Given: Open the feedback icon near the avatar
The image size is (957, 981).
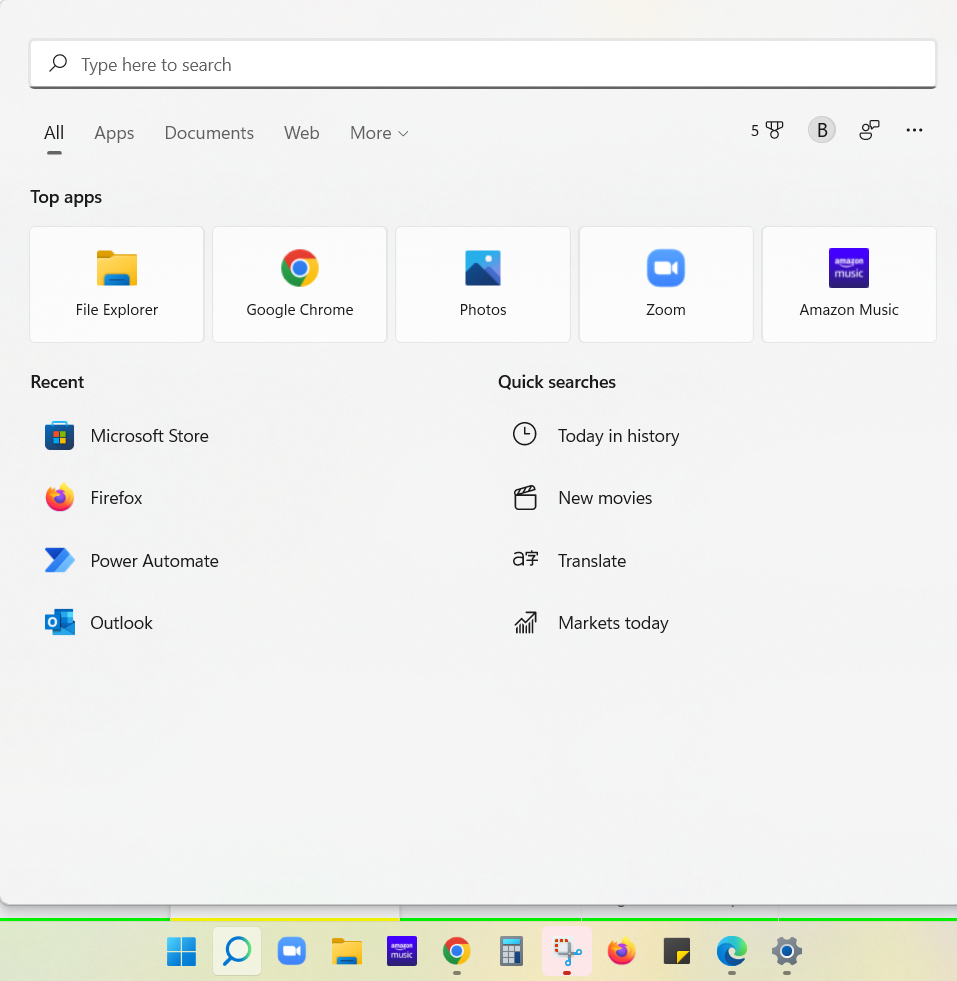Looking at the screenshot, I should click(868, 130).
